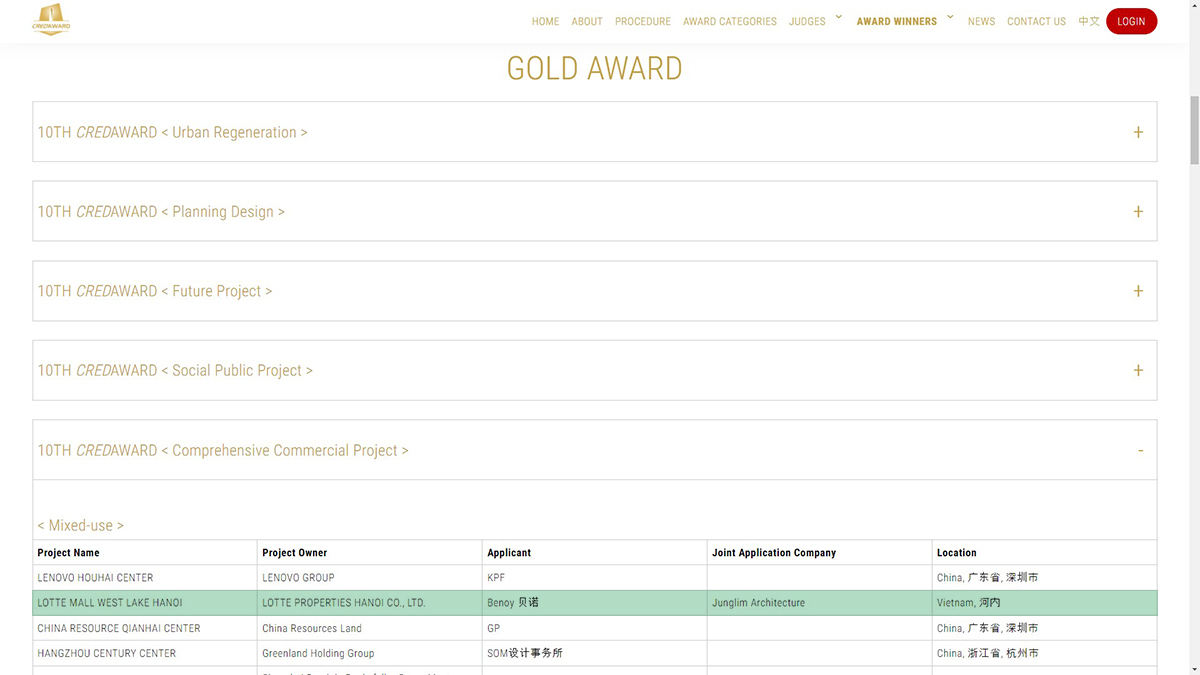
Task: Click the '< Mixed-use >' subcategory label
Action: coord(81,525)
